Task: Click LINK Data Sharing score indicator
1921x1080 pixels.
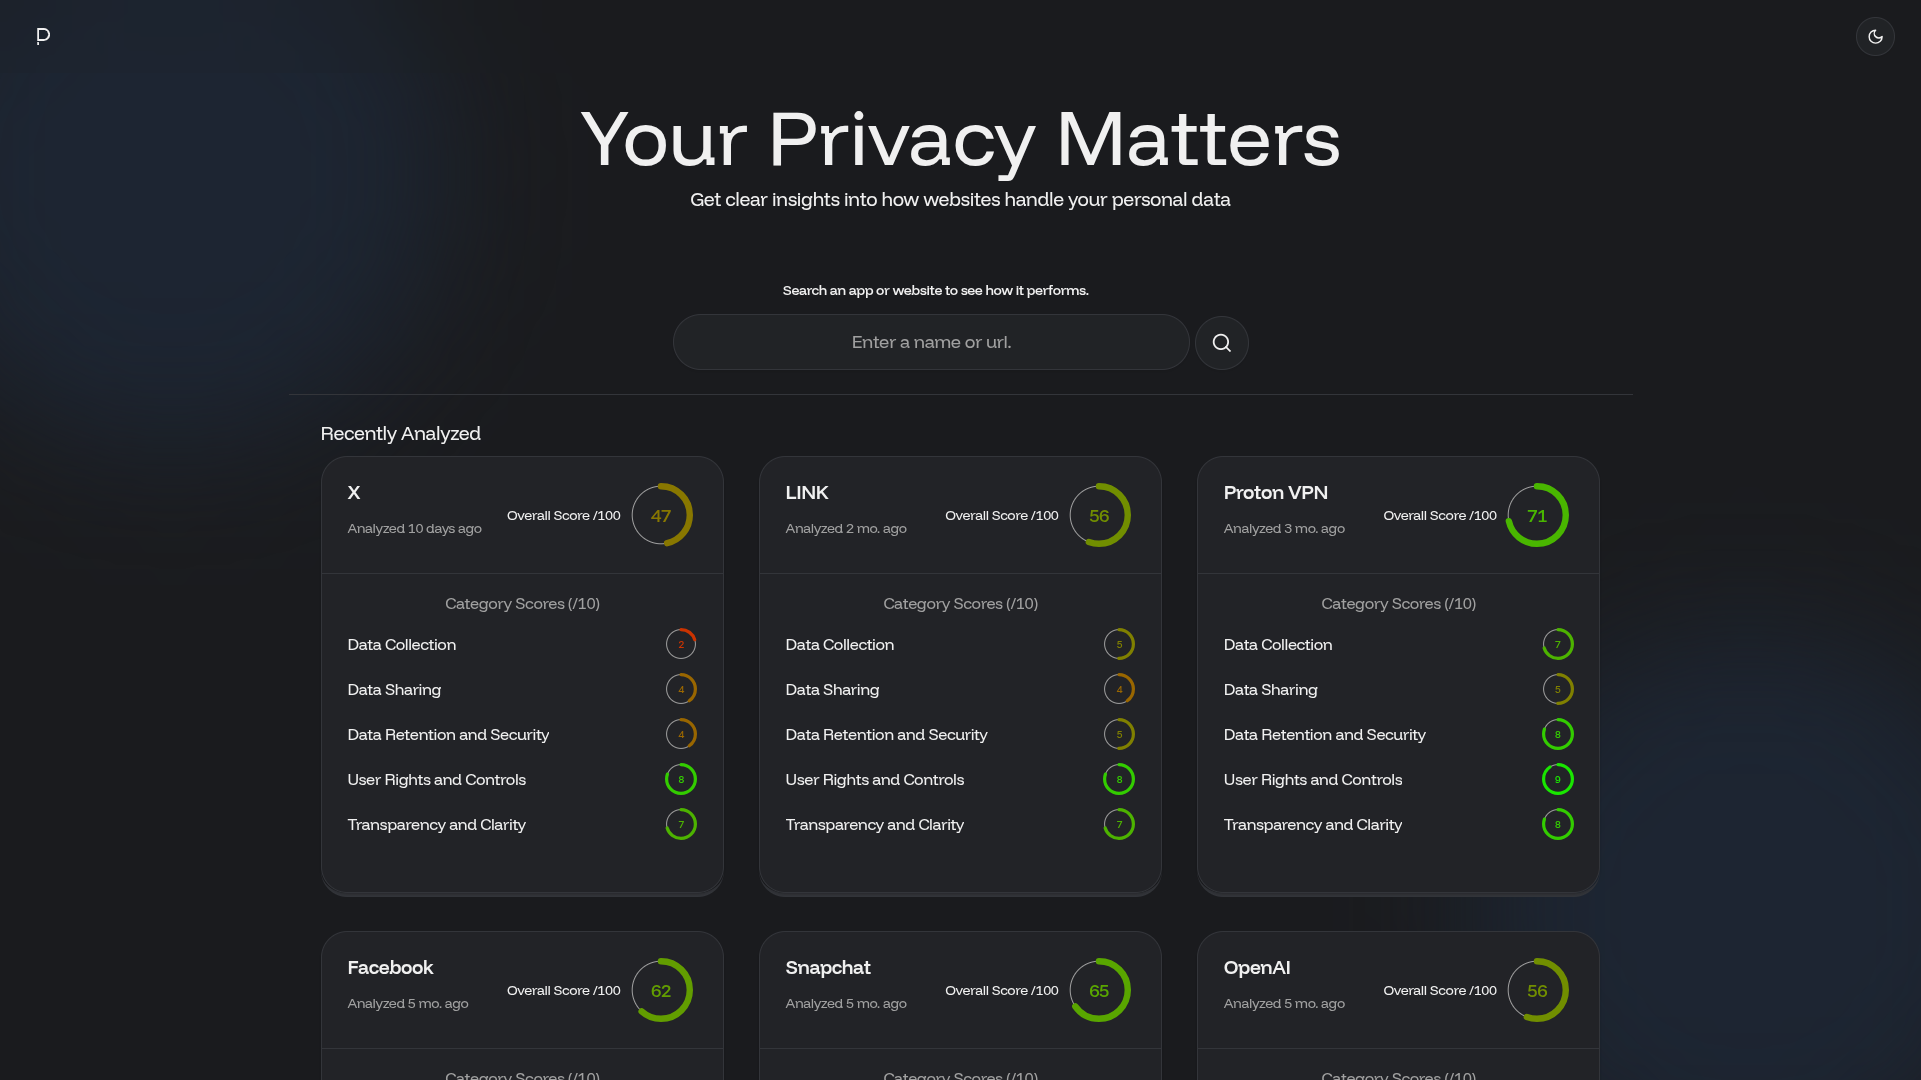Action: click(x=1119, y=689)
